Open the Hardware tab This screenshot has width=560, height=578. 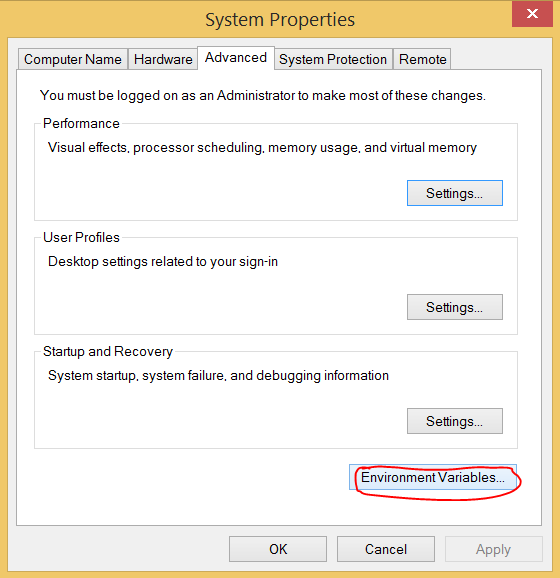[163, 59]
